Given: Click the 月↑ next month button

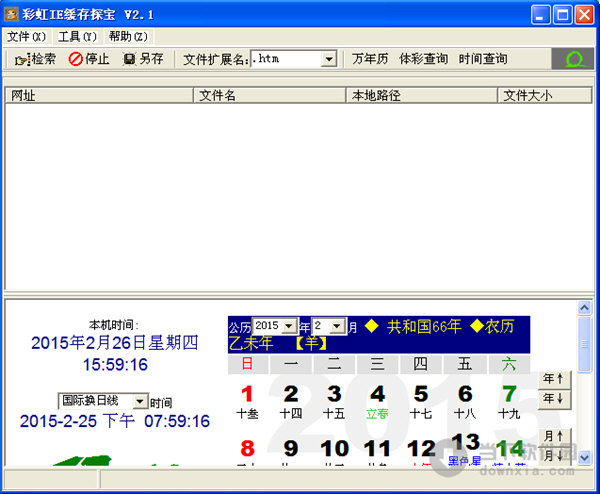Looking at the screenshot, I should (551, 436).
